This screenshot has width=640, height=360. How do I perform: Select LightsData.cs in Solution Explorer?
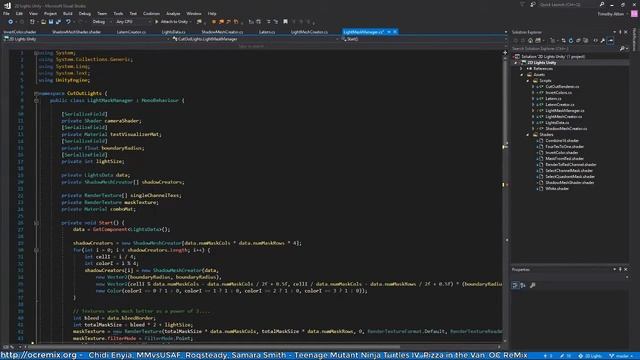click(557, 122)
